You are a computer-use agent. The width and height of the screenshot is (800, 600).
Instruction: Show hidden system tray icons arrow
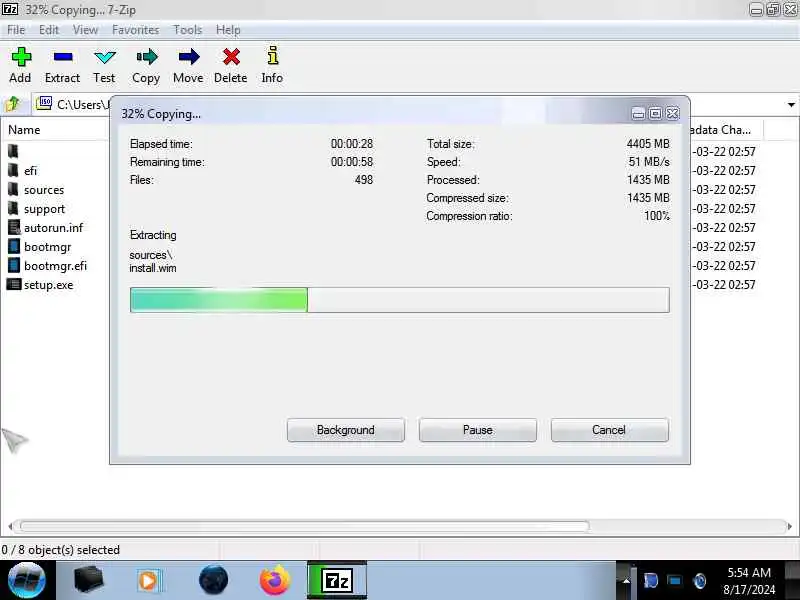tap(627, 581)
